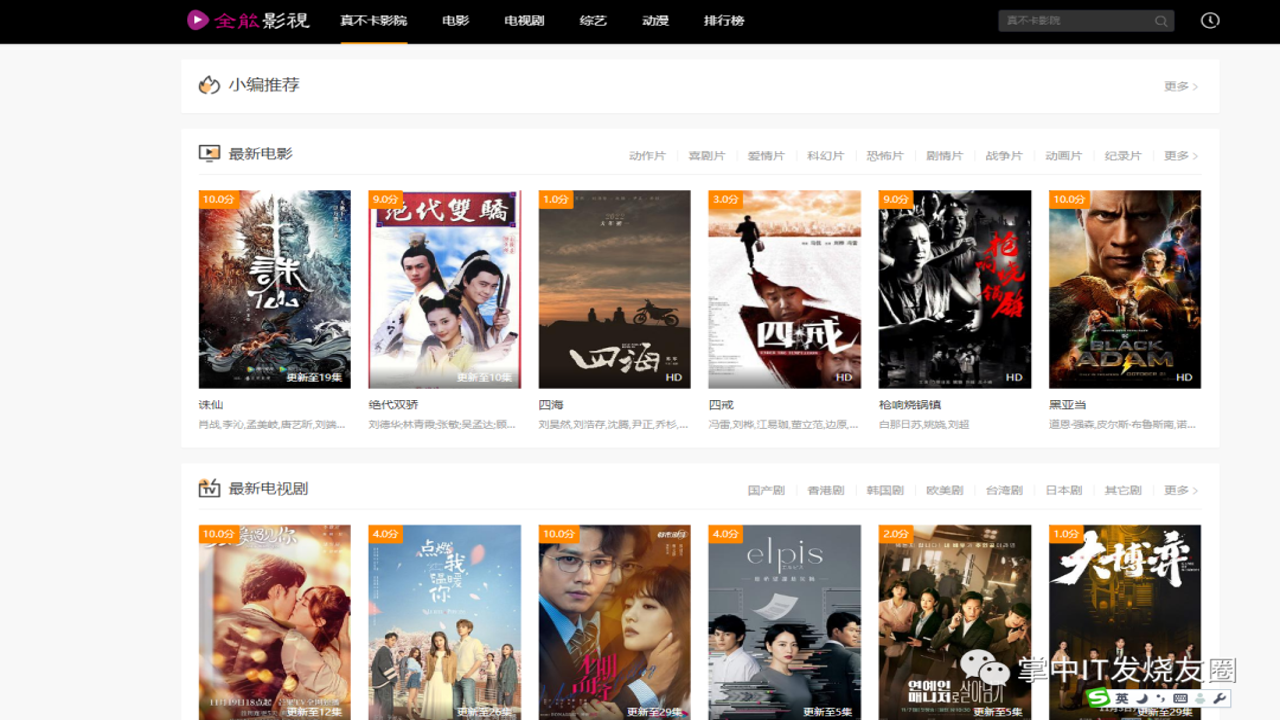Click the IME toolbar wrench settings icon

pyautogui.click(x=1221, y=698)
